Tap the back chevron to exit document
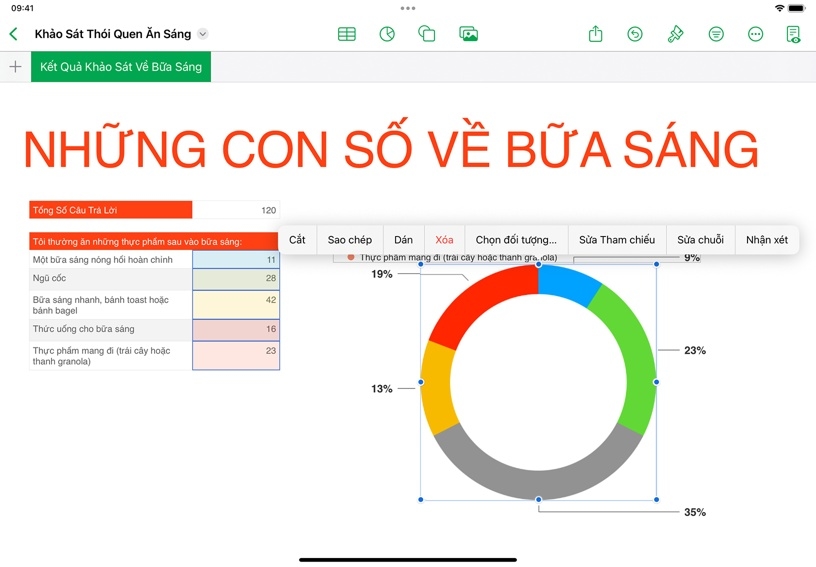Screen dimensions: 816x567 [14, 34]
